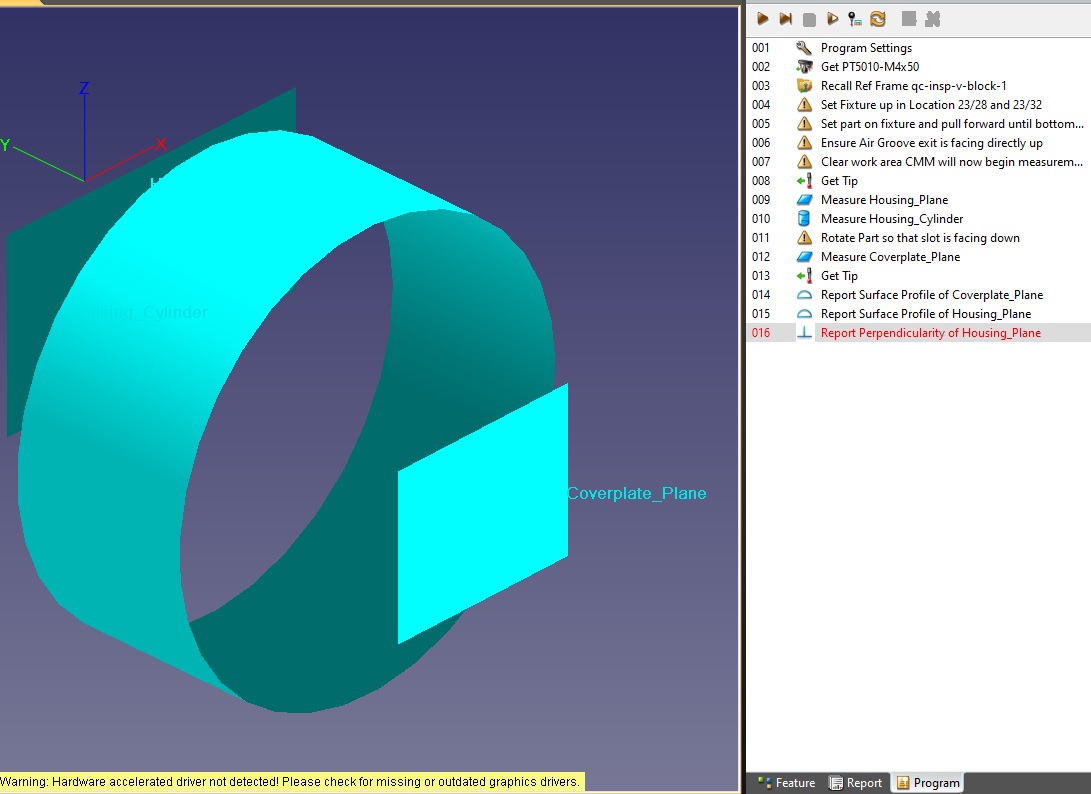Click the orange refresh/loop arrows icon
Image resolution: width=1091 pixels, height=794 pixels.
coord(878,19)
